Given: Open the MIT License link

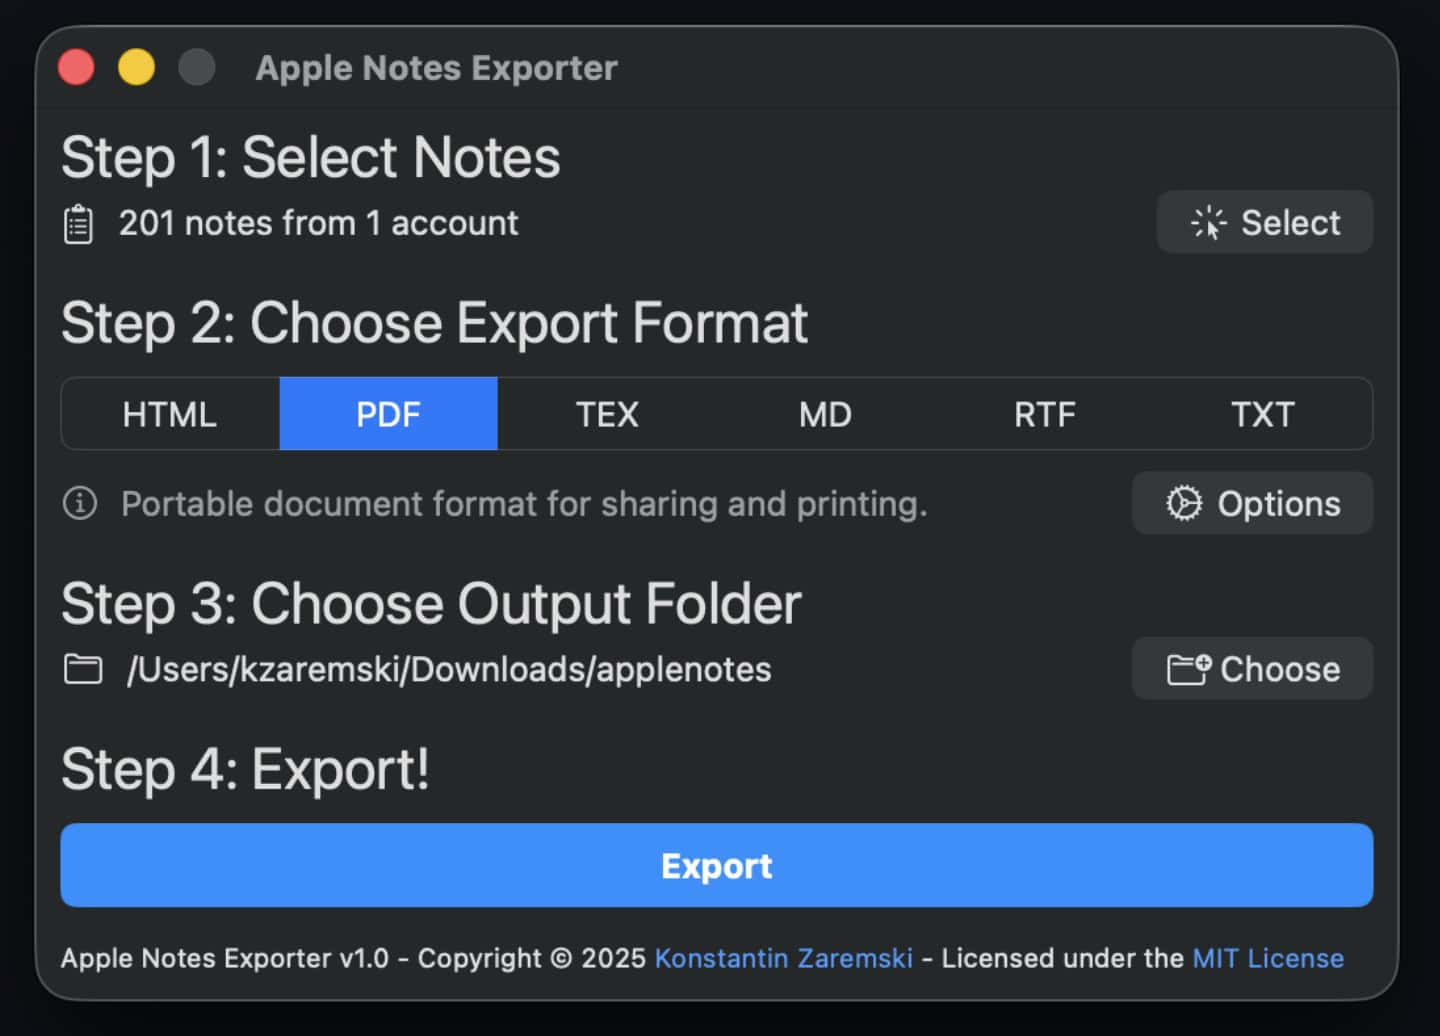Looking at the screenshot, I should [1268, 958].
